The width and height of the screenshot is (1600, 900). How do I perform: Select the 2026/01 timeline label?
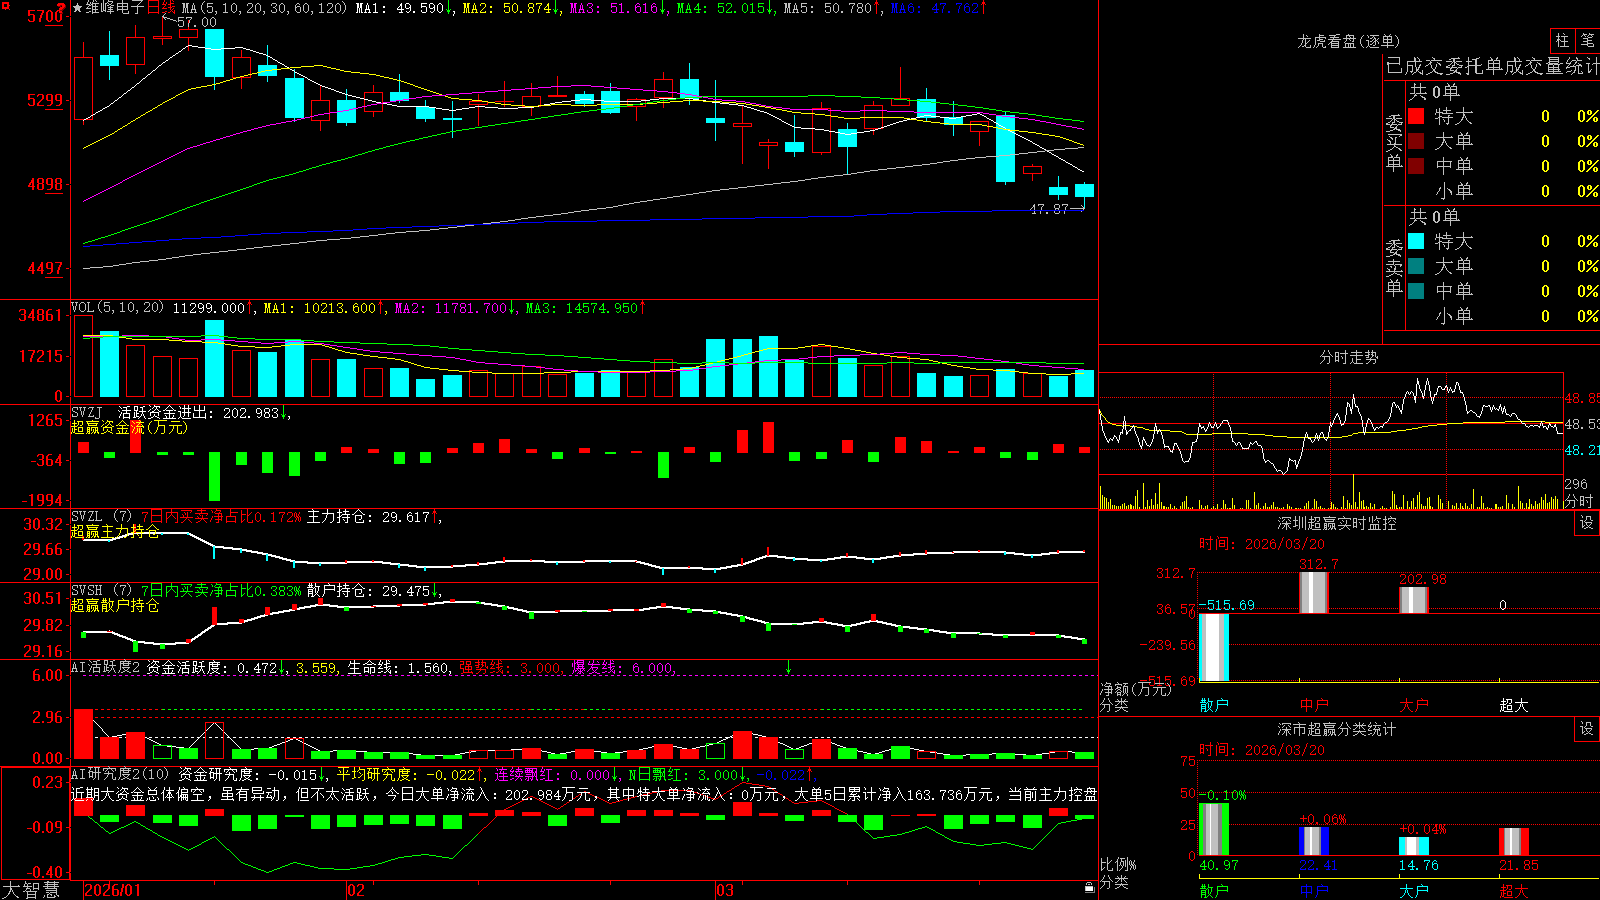point(113,890)
